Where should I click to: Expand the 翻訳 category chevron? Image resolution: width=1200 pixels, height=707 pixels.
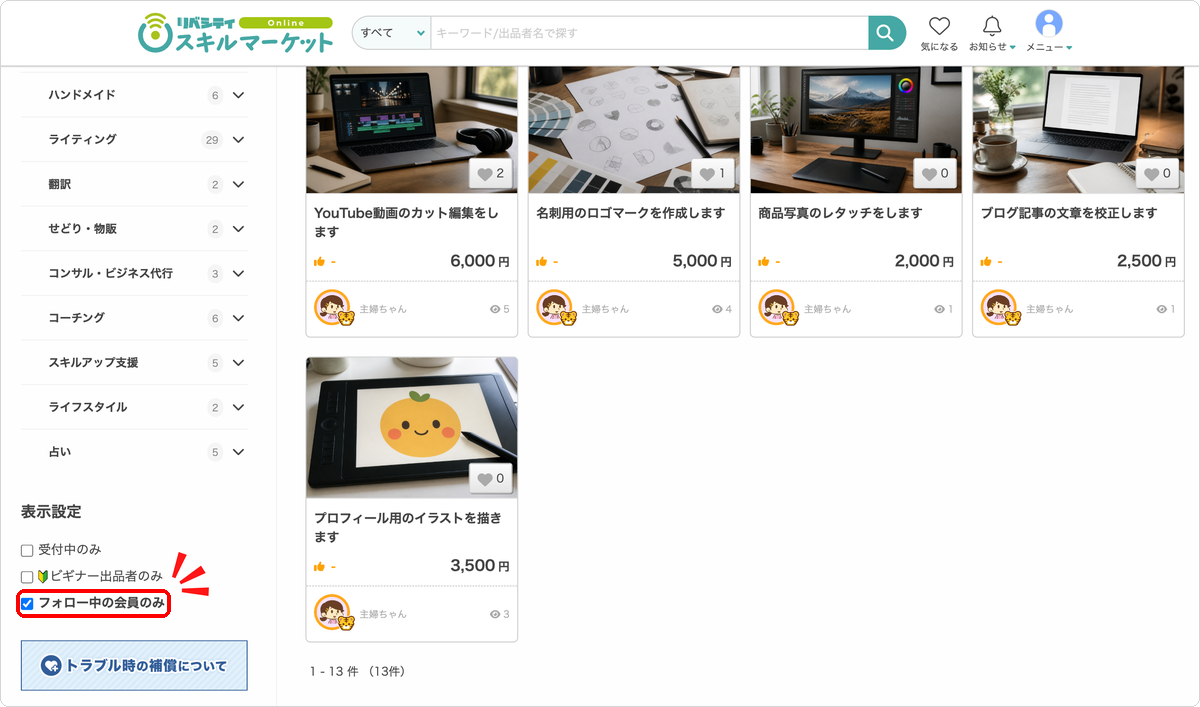pyautogui.click(x=238, y=184)
